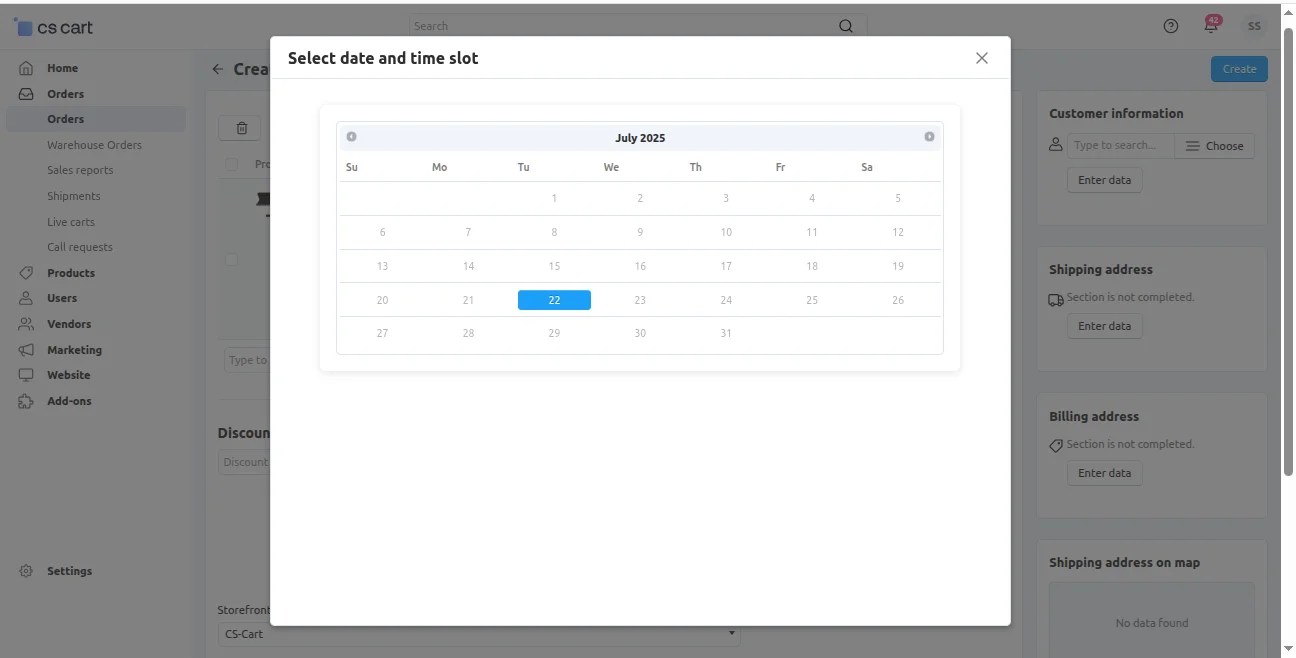This screenshot has height=658, width=1296.
Task: Click Enter data under Shipping address
Action: click(x=1104, y=326)
